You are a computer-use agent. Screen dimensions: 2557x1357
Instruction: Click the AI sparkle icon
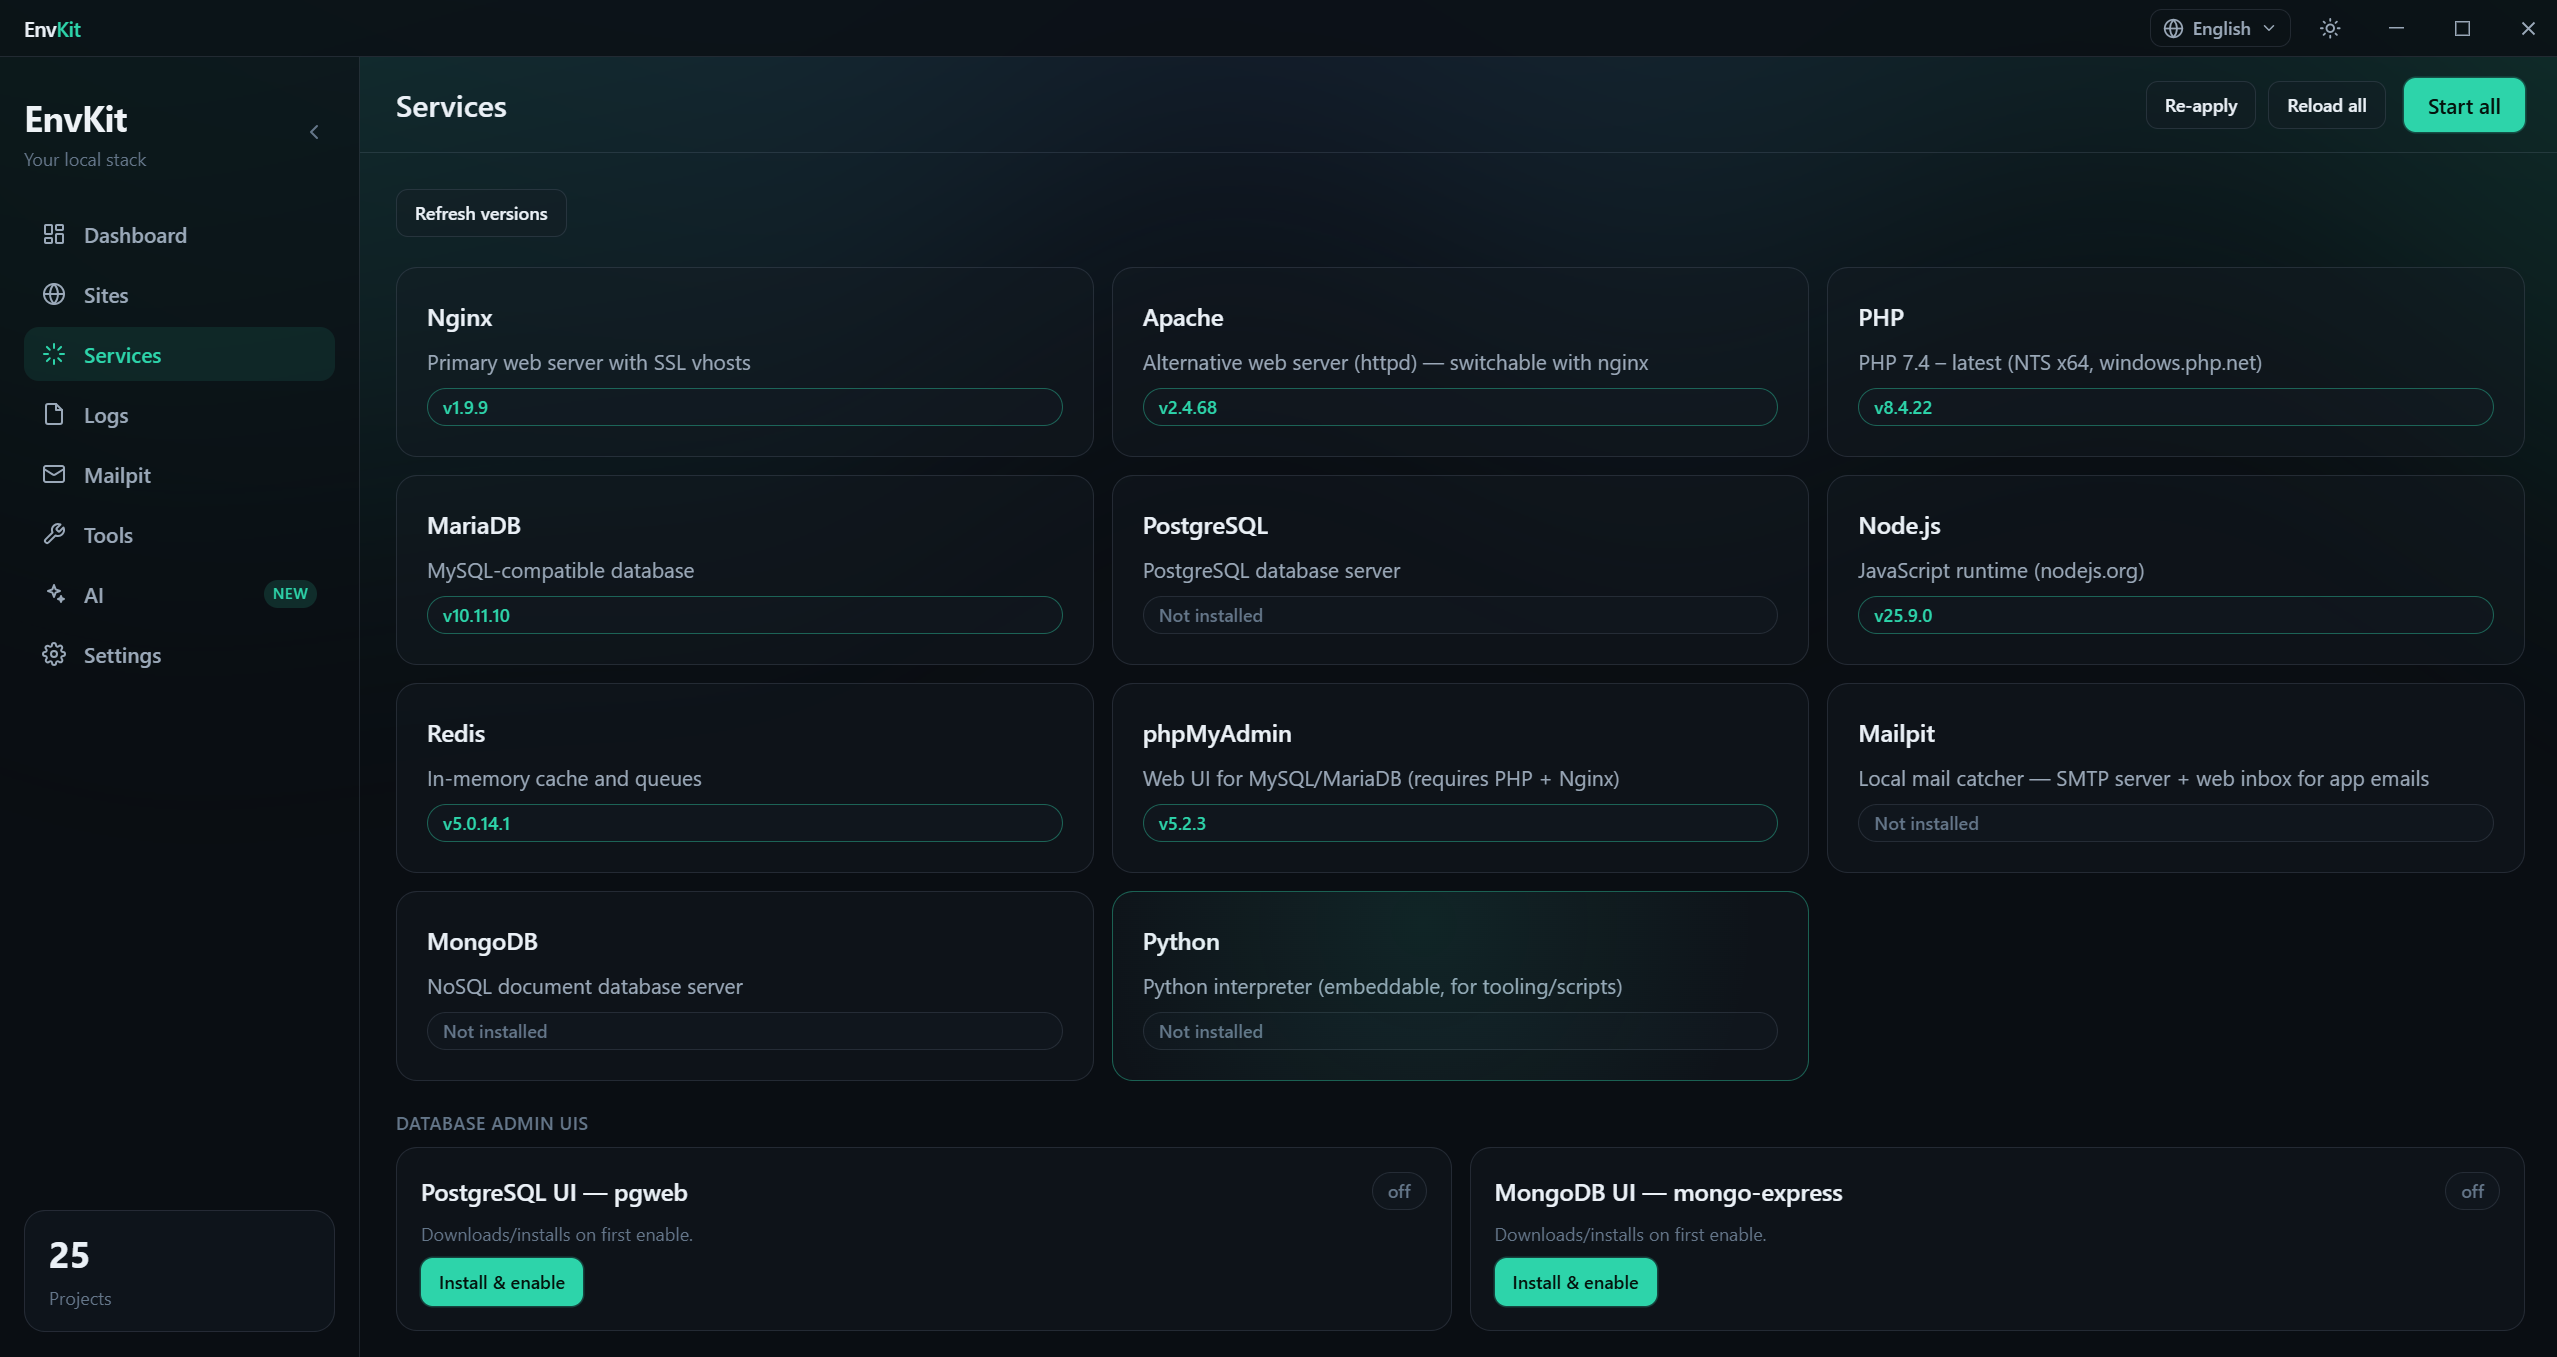click(54, 594)
